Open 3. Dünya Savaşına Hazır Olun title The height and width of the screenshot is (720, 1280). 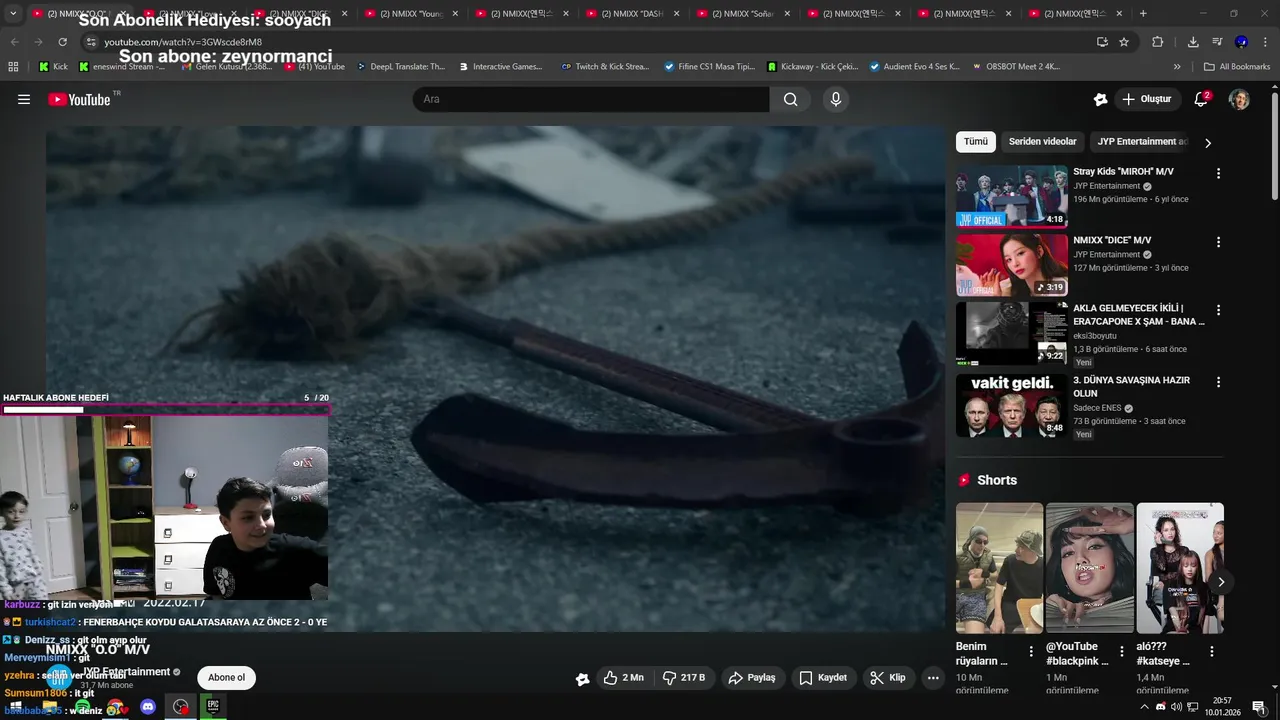(1131, 386)
